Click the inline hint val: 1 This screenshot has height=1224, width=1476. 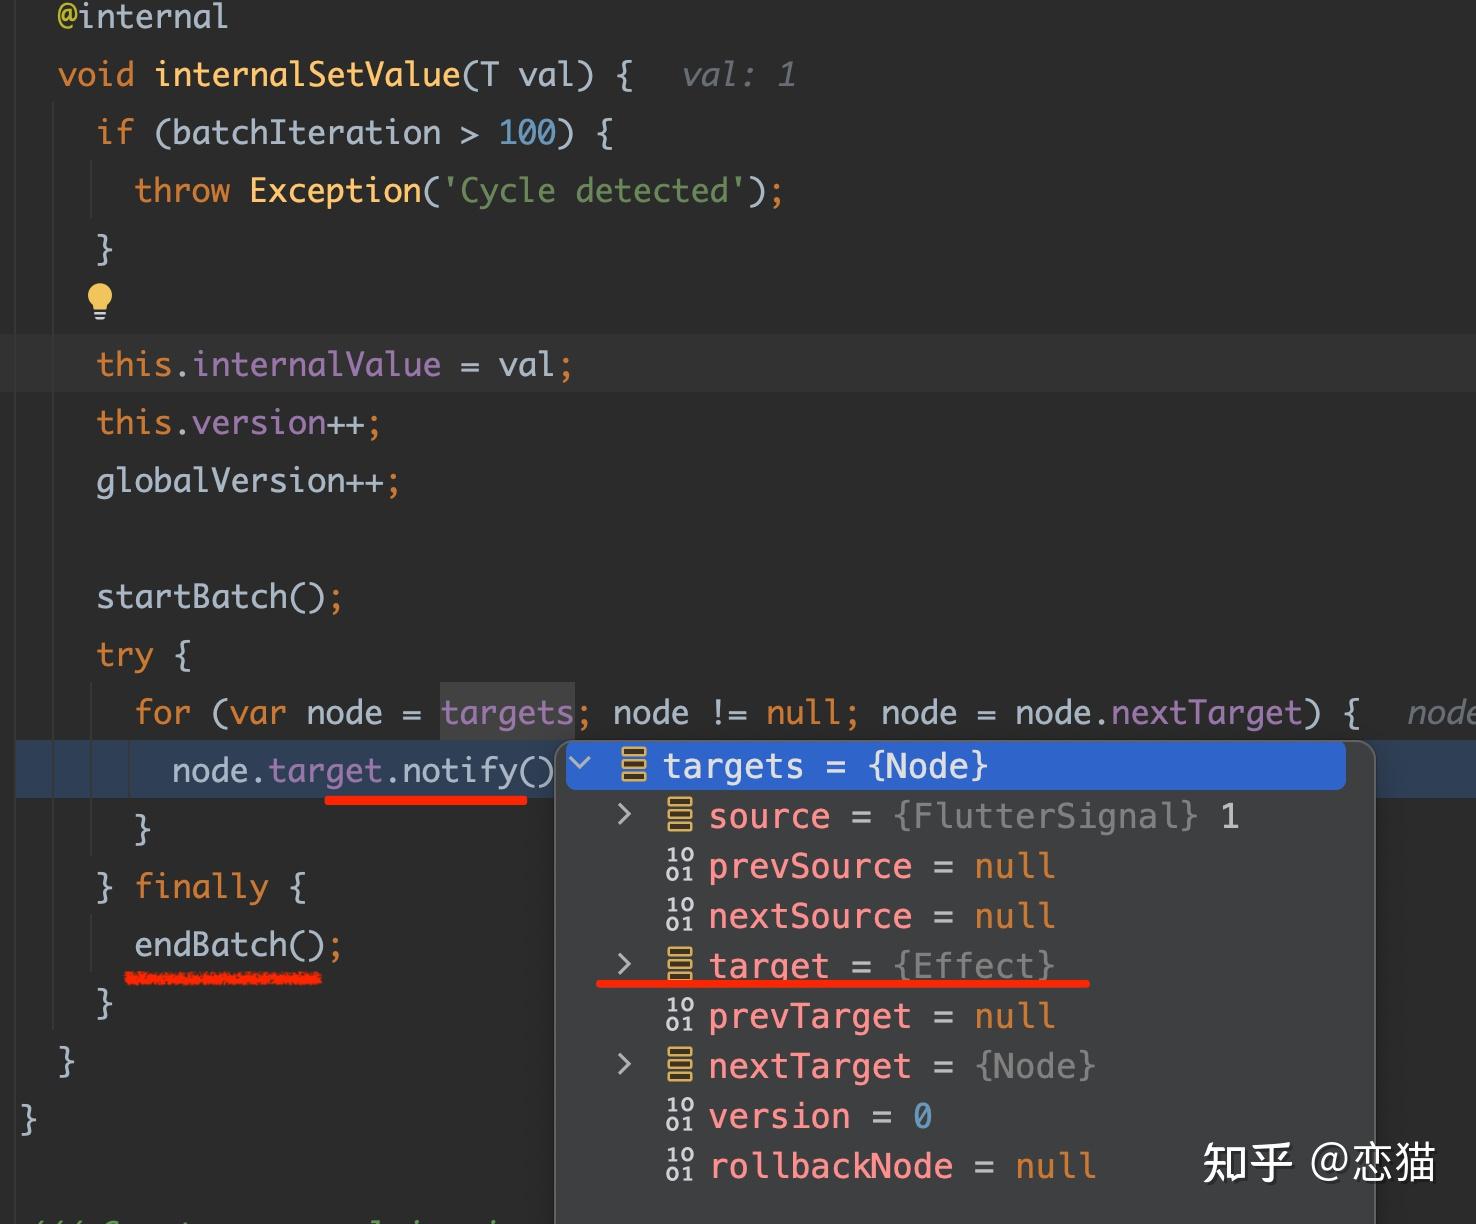pos(738,75)
